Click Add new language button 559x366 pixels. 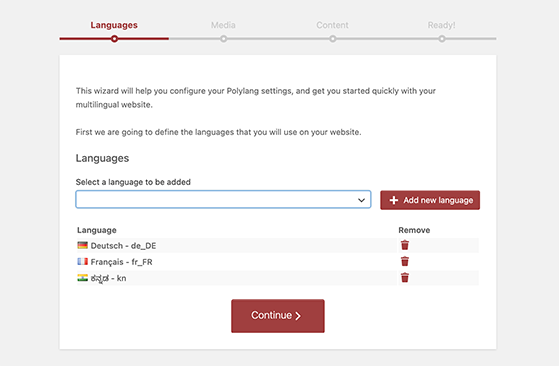click(x=430, y=200)
